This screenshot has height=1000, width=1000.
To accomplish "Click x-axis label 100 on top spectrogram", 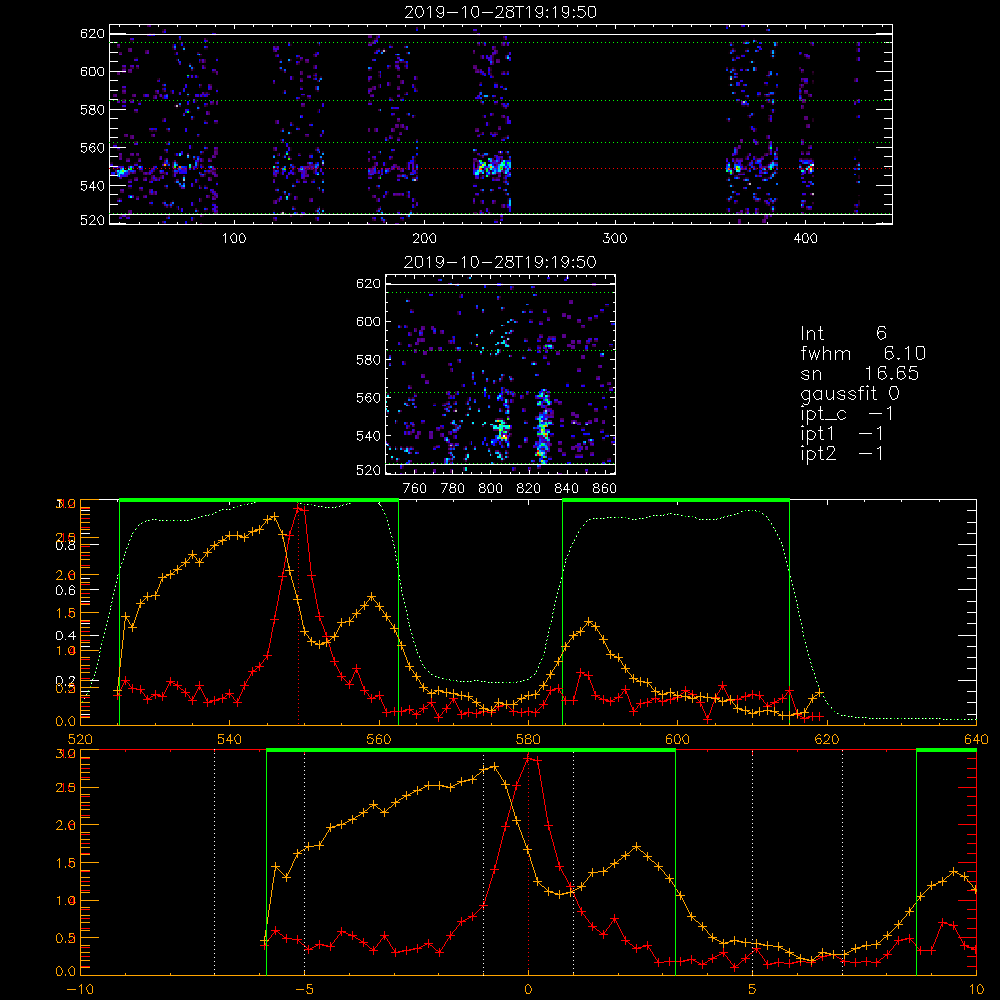I will coord(234,239).
